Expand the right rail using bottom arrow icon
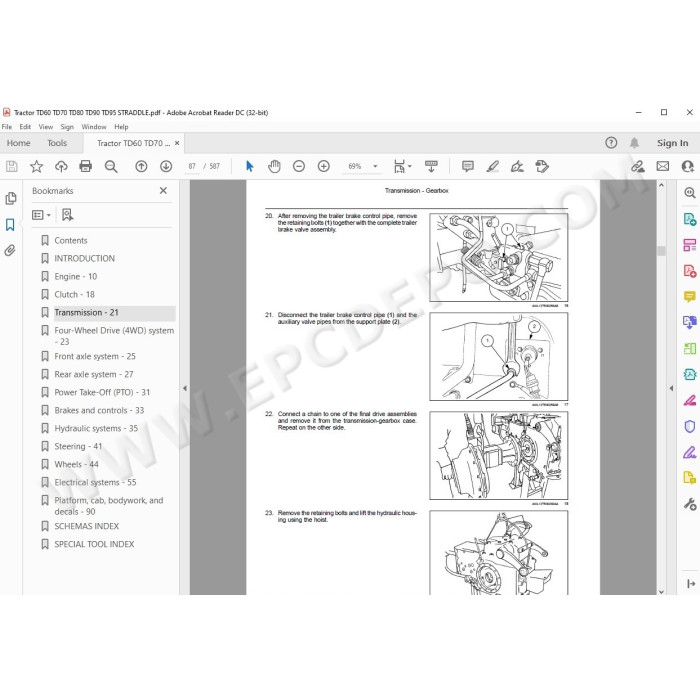This screenshot has width=700, height=700. 691,583
